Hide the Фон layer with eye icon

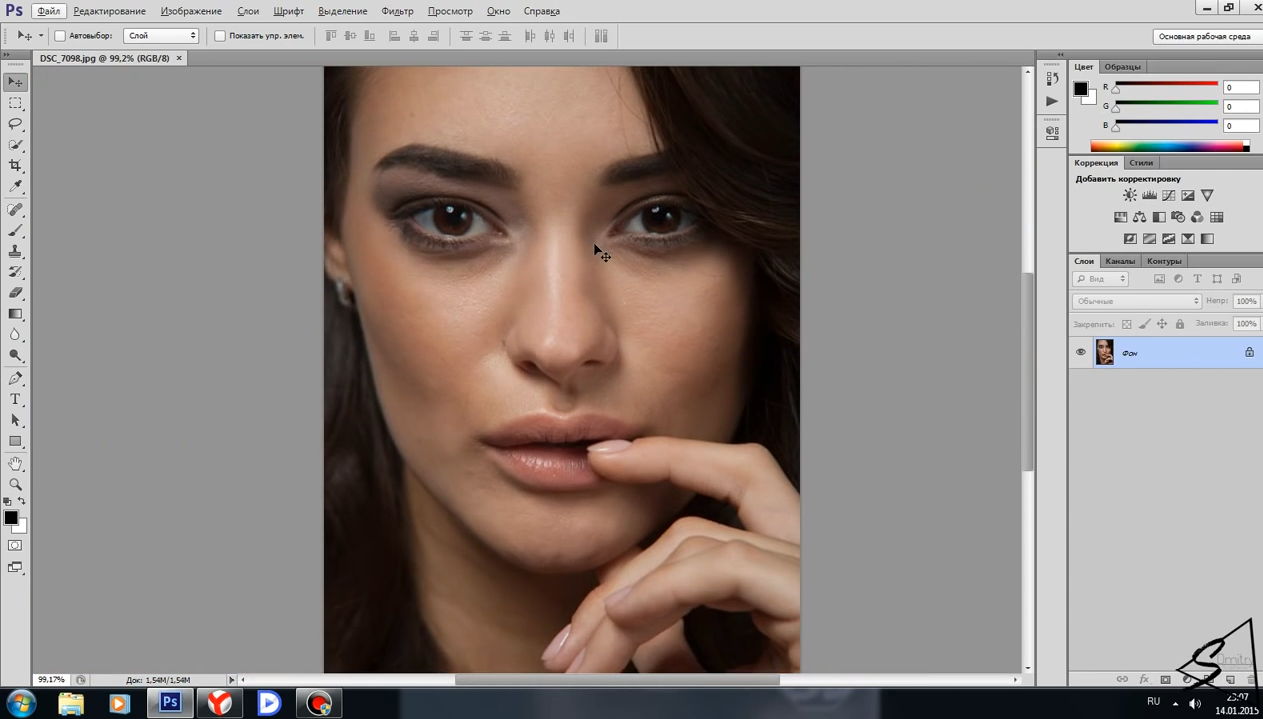(1080, 352)
